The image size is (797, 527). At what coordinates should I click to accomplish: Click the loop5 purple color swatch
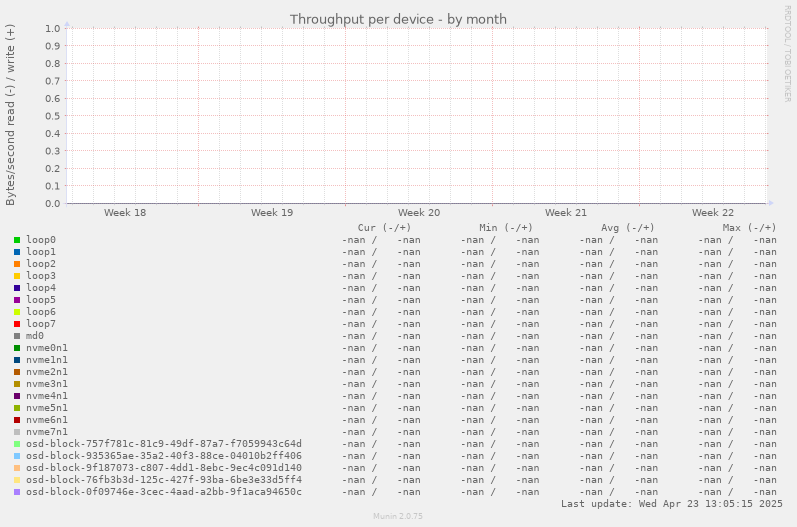17,300
